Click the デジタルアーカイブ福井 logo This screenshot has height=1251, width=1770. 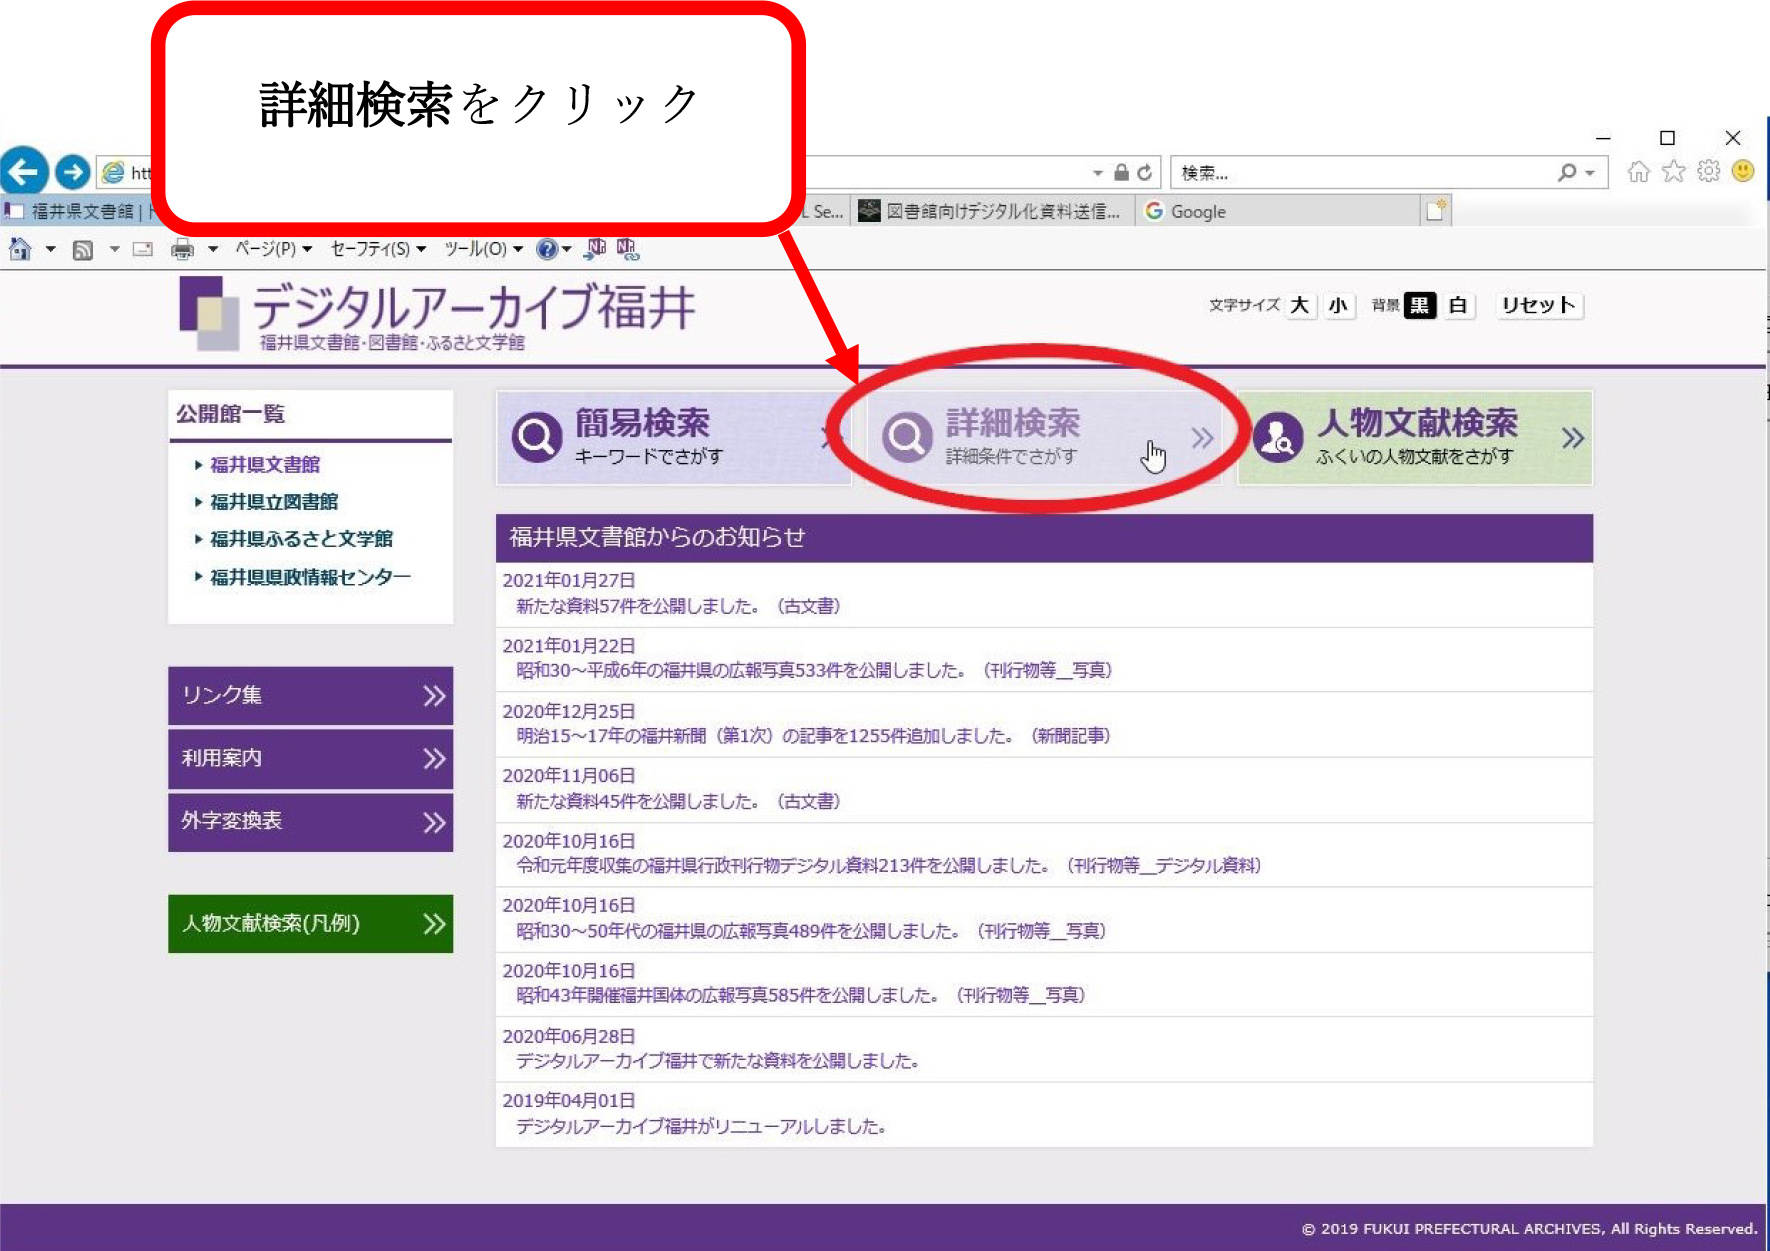pyautogui.click(x=437, y=314)
